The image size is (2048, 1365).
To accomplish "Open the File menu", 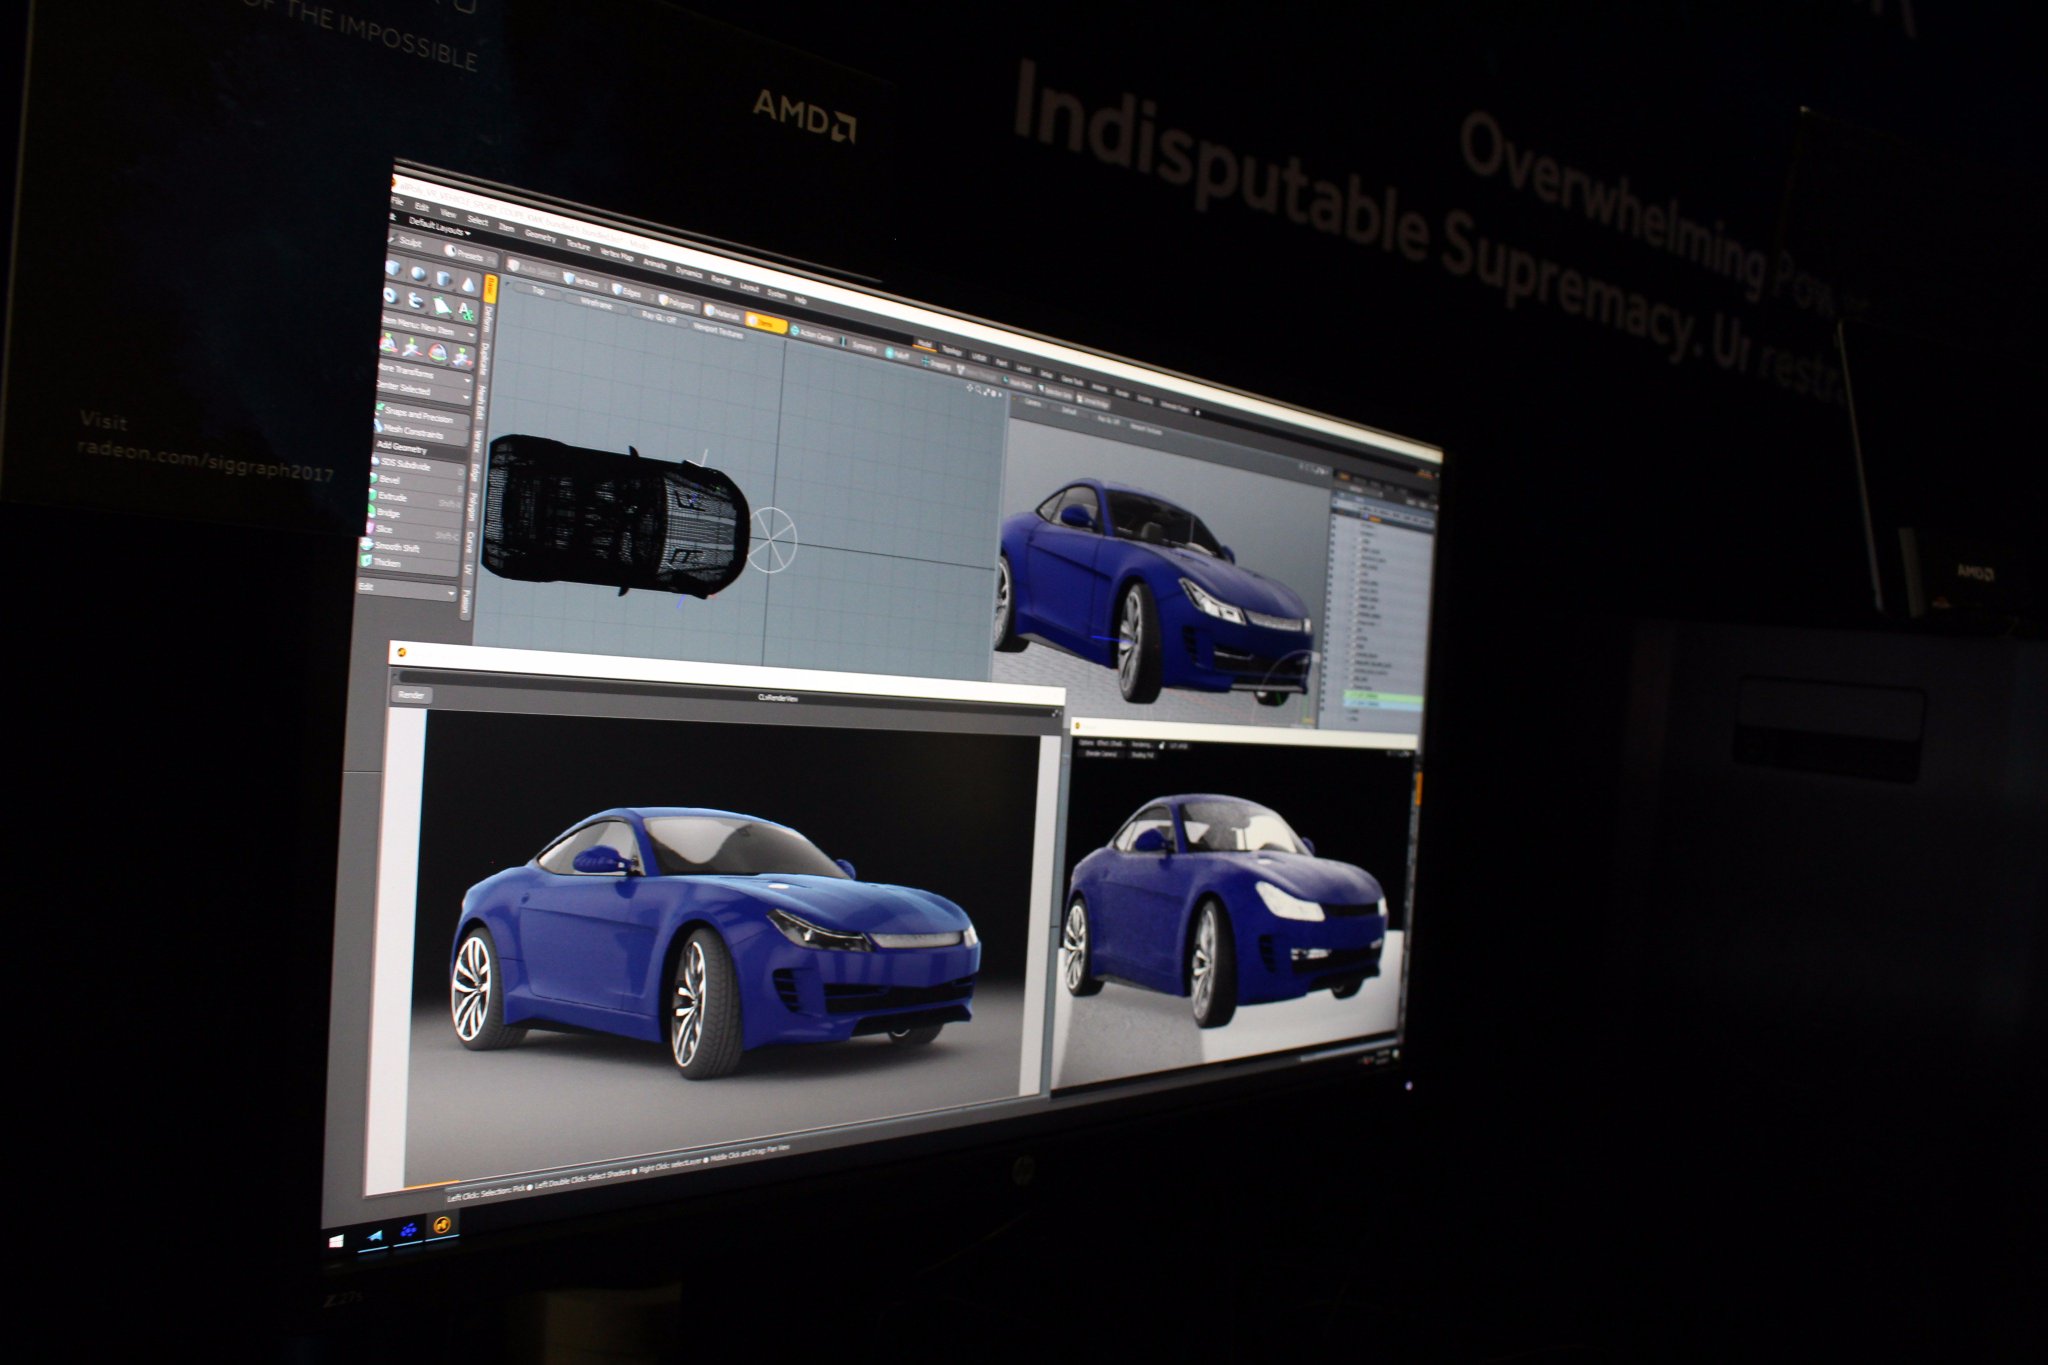I will click(397, 201).
